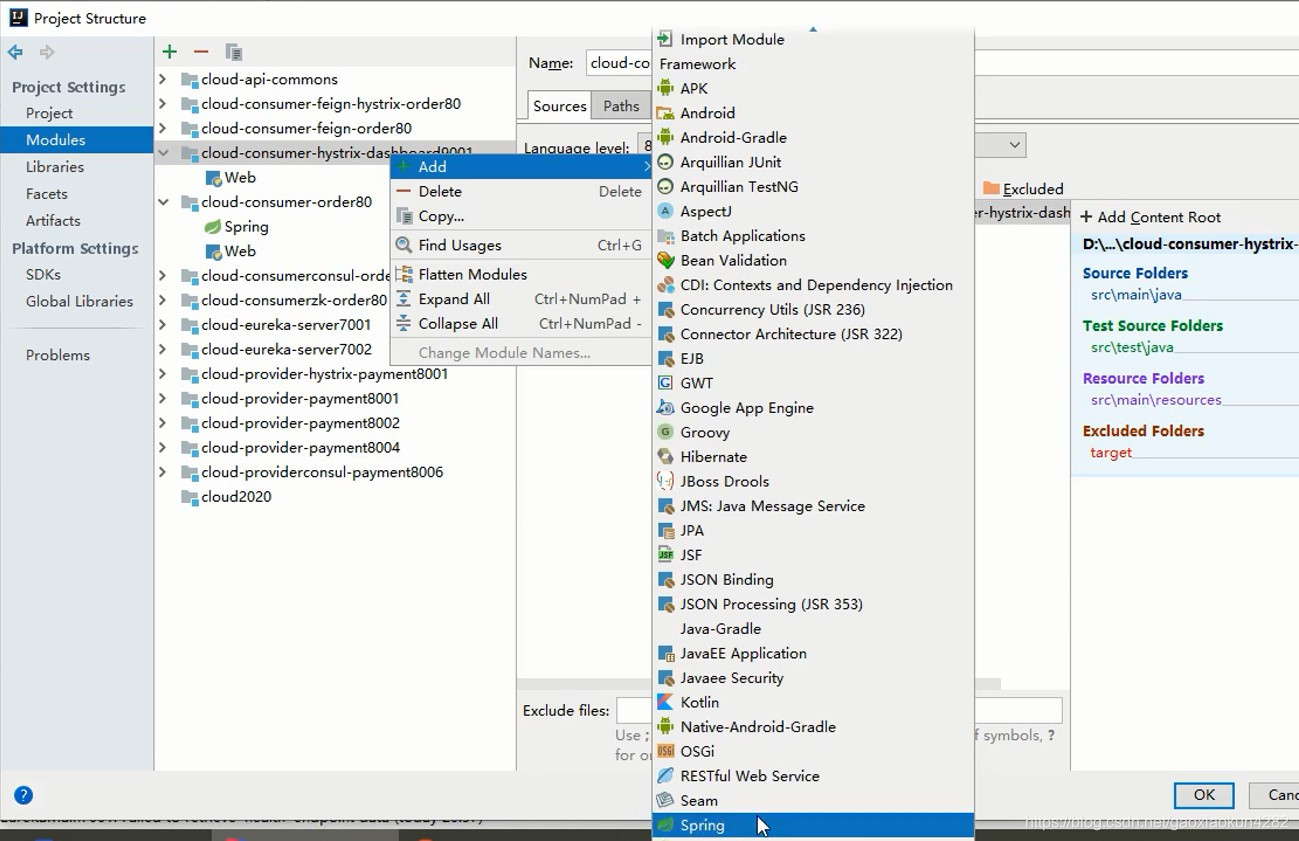Expand cloud-provider-payment8002 module
The image size is (1299, 841).
pos(163,423)
